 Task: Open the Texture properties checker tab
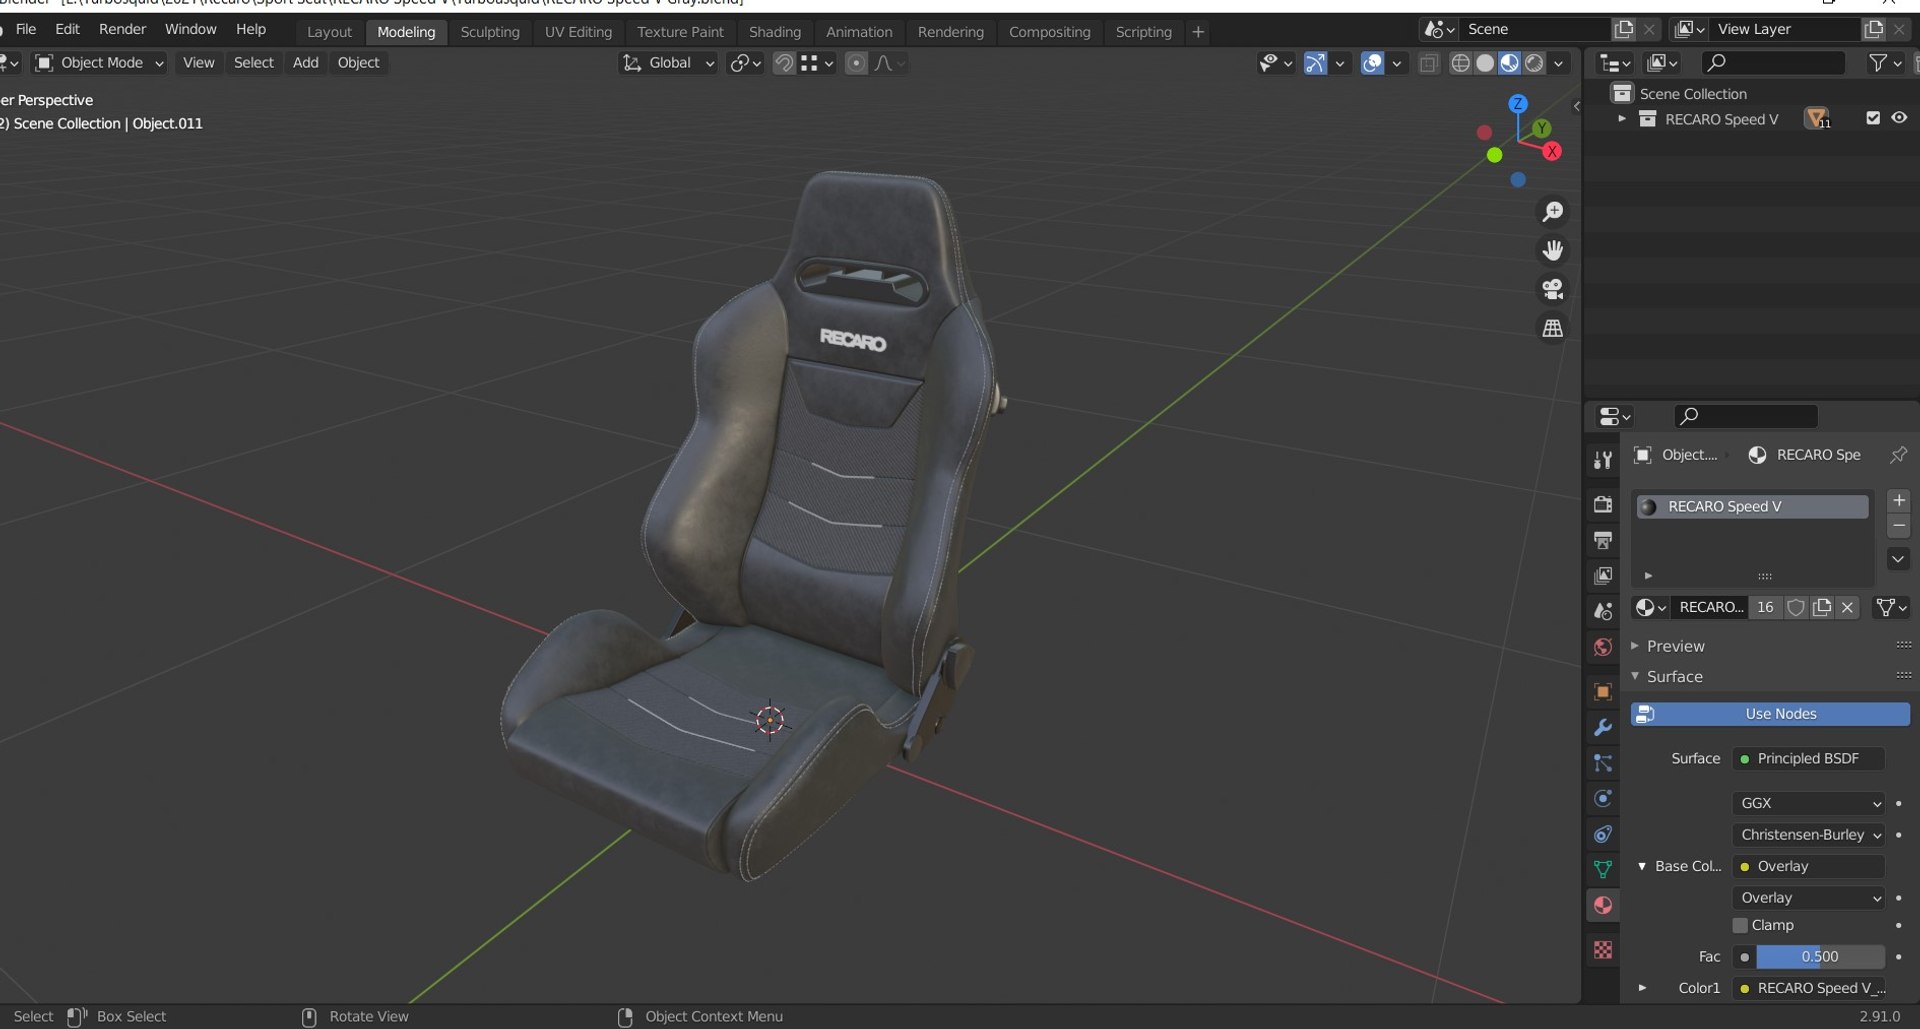coord(1603,949)
